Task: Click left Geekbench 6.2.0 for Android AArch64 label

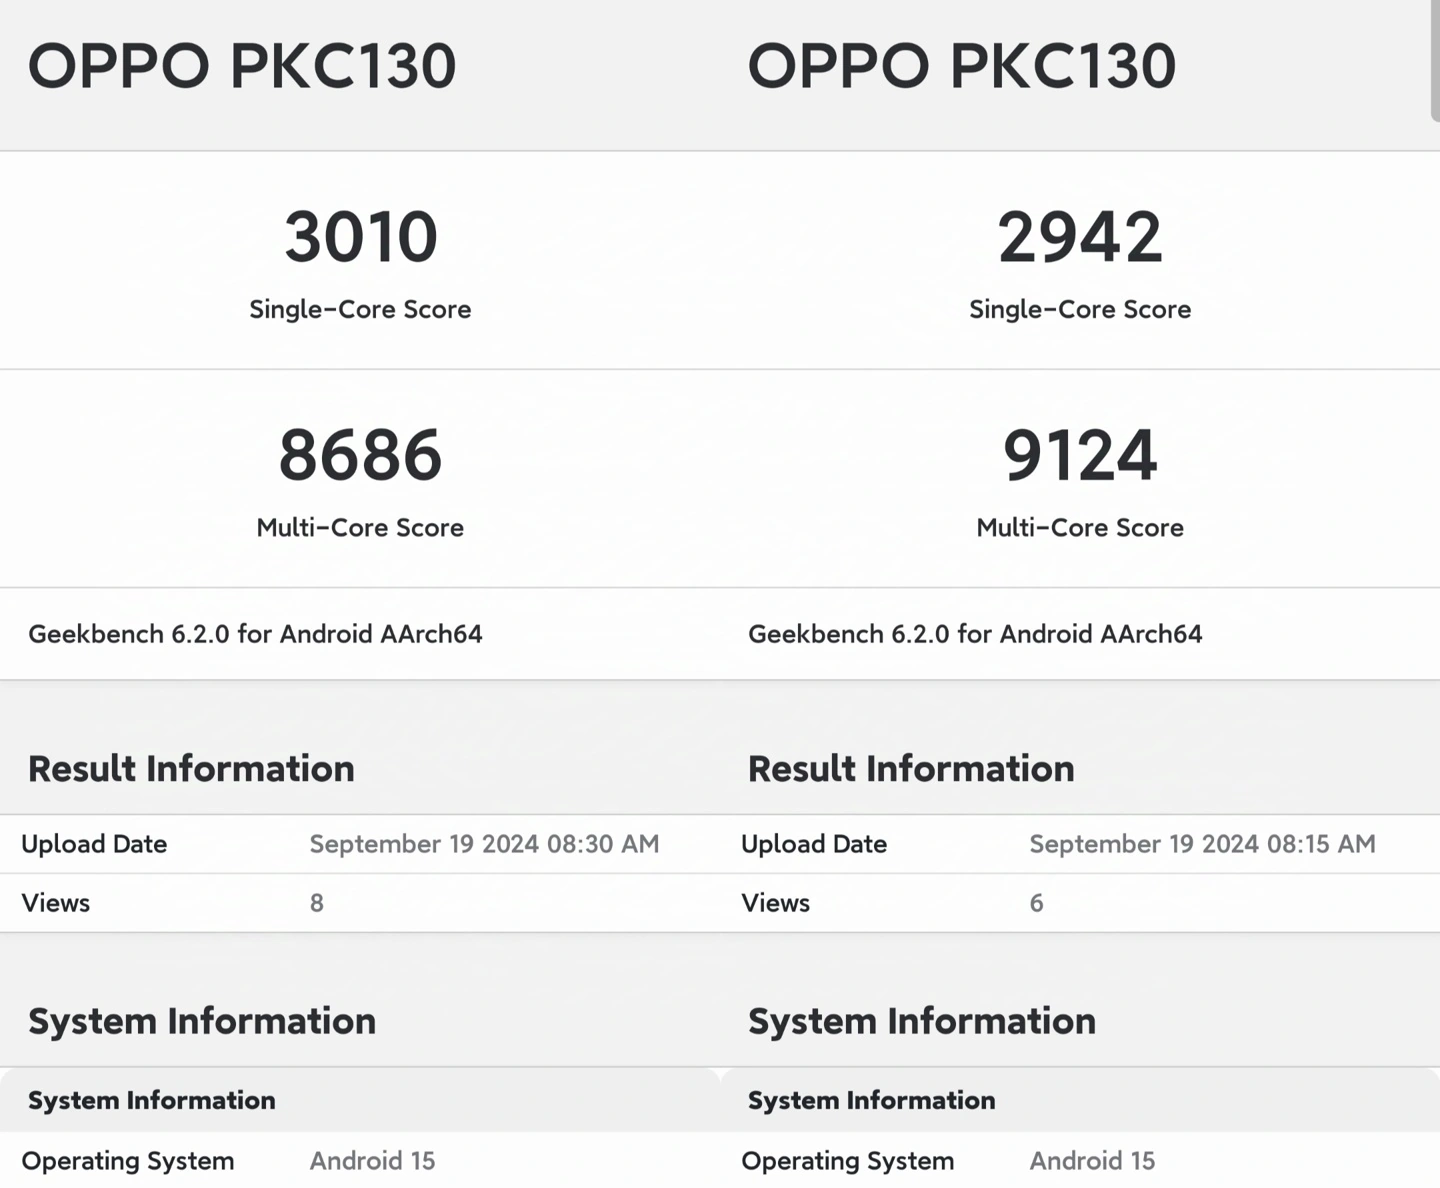Action: pyautogui.click(x=256, y=634)
